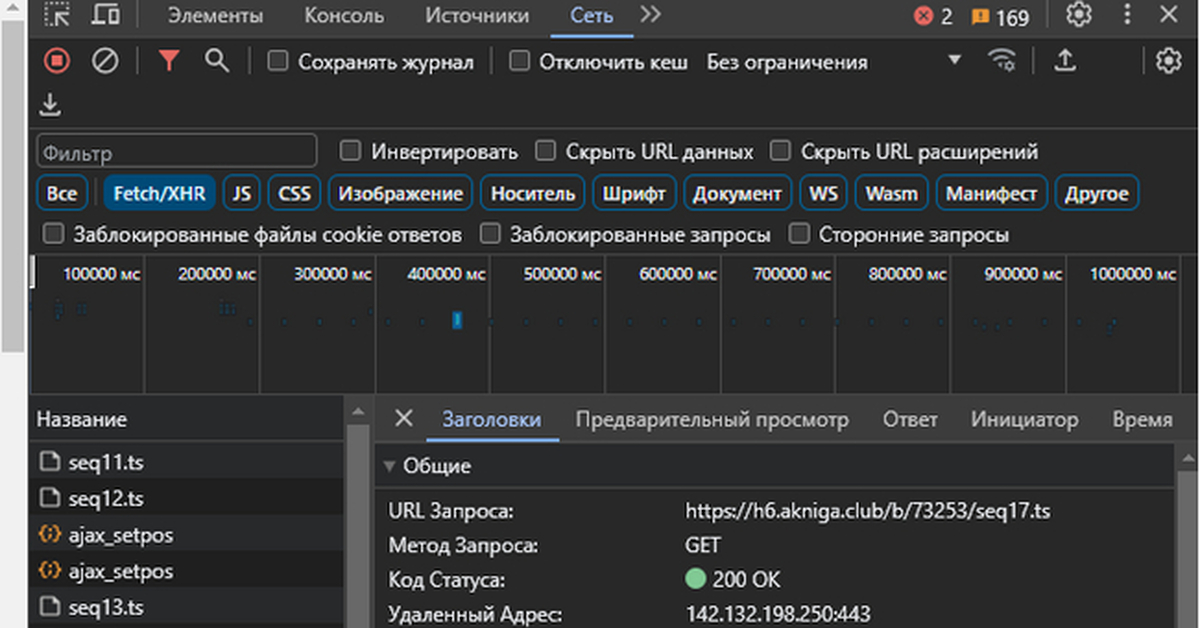
Task: Stop recording the network log
Action: 57,61
